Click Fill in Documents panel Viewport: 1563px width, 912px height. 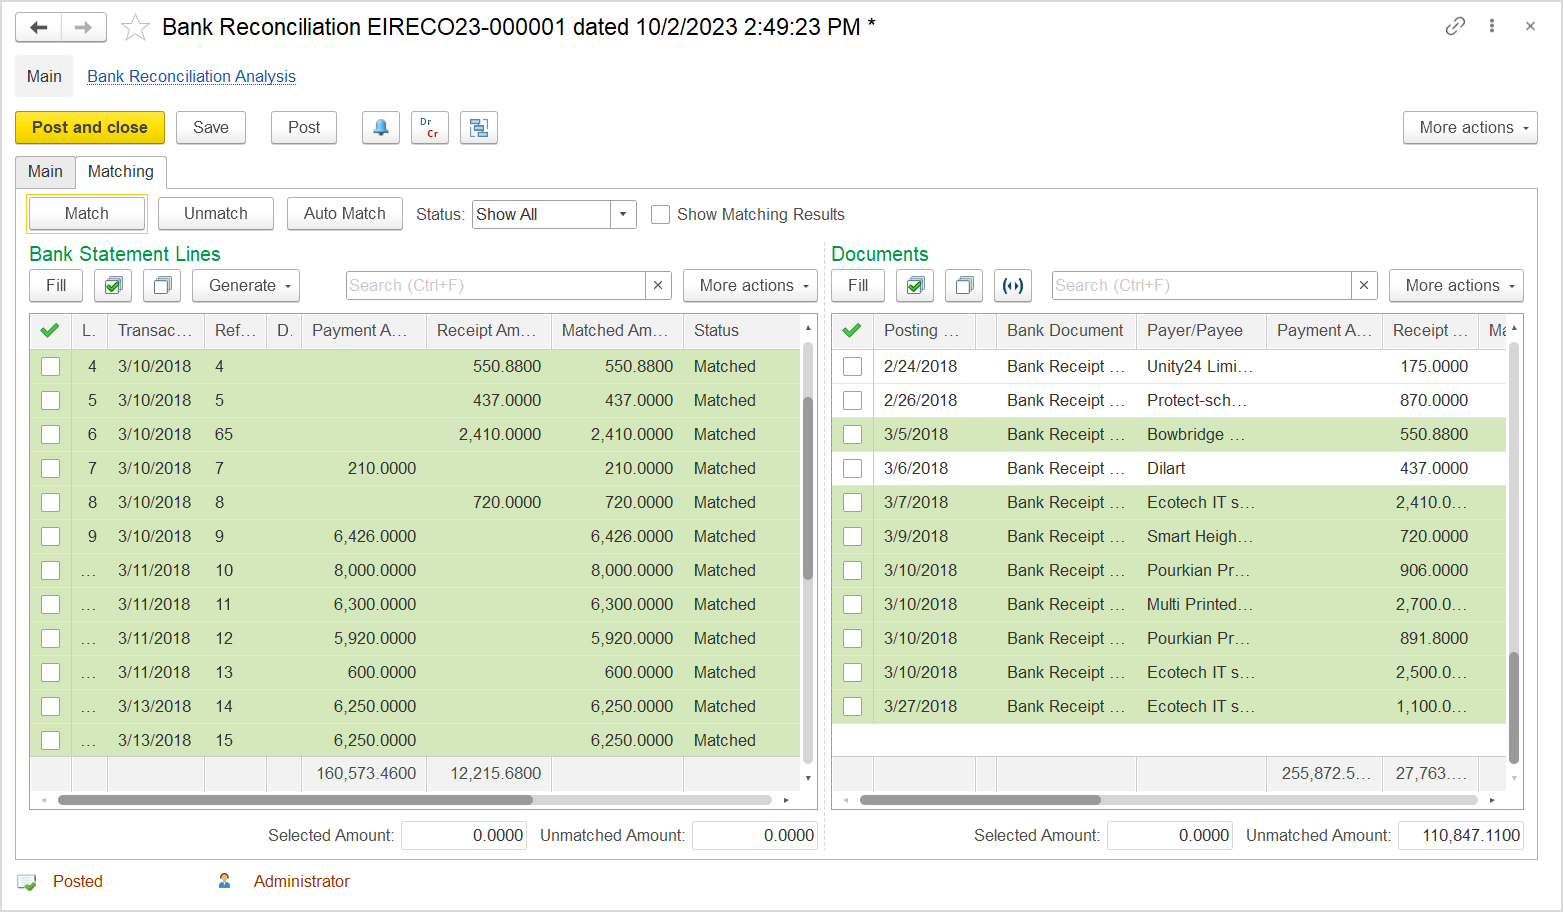pos(858,286)
